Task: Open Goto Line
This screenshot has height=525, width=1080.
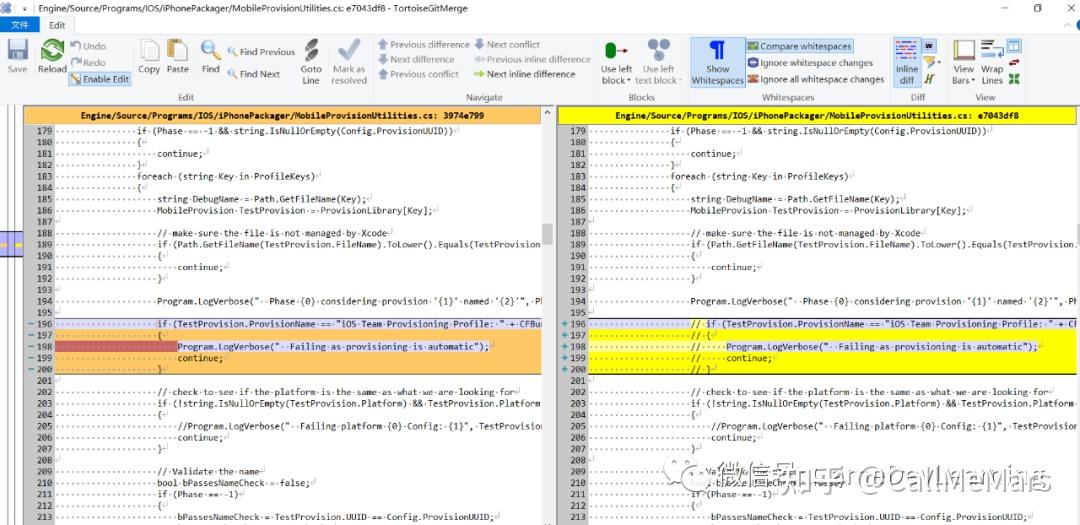Action: [x=311, y=62]
